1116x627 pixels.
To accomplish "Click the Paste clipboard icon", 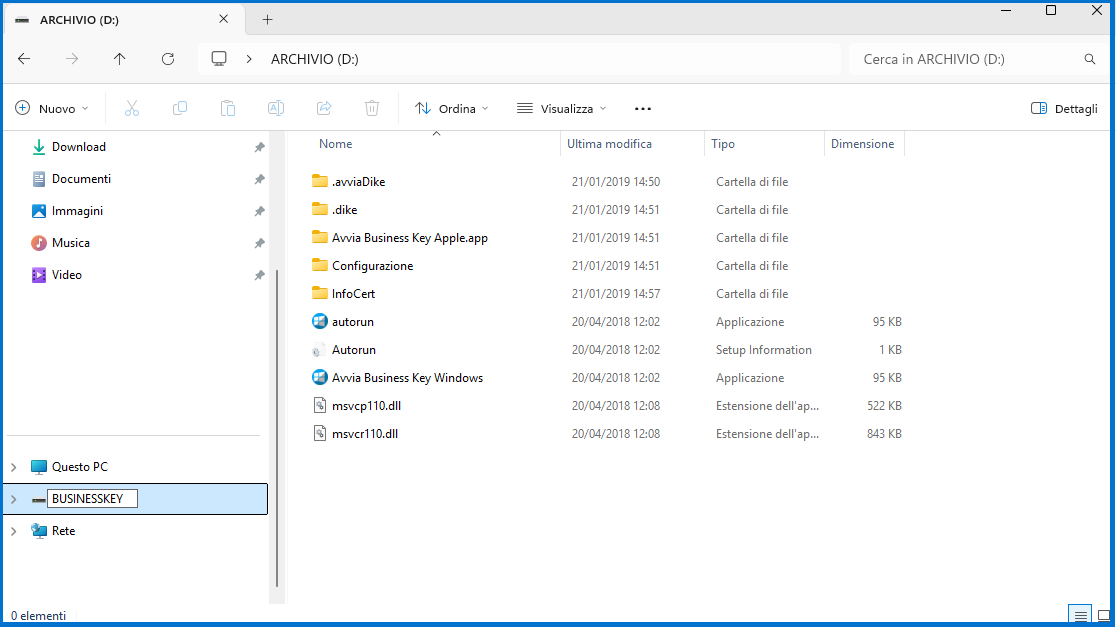I will pyautogui.click(x=228, y=108).
